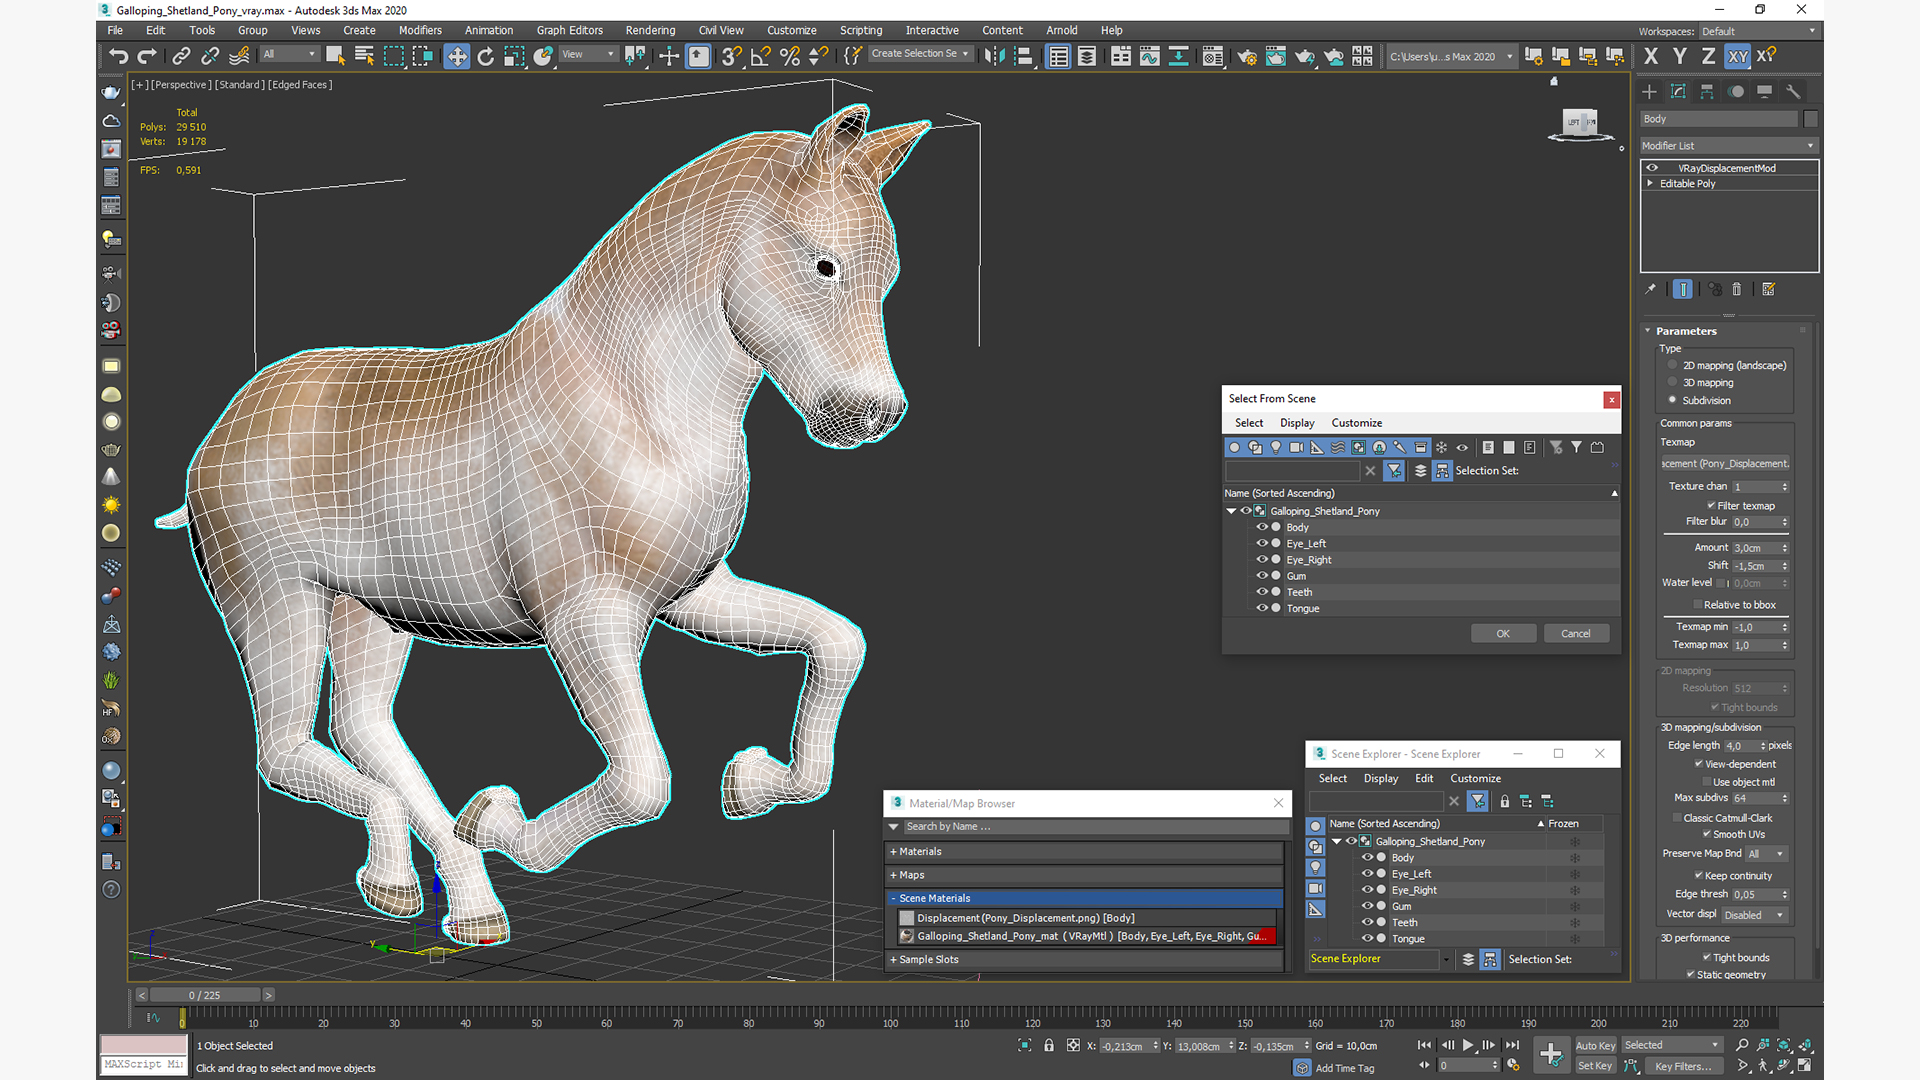Toggle the Percent Snap tool
This screenshot has height=1080, width=1920.
click(x=790, y=56)
